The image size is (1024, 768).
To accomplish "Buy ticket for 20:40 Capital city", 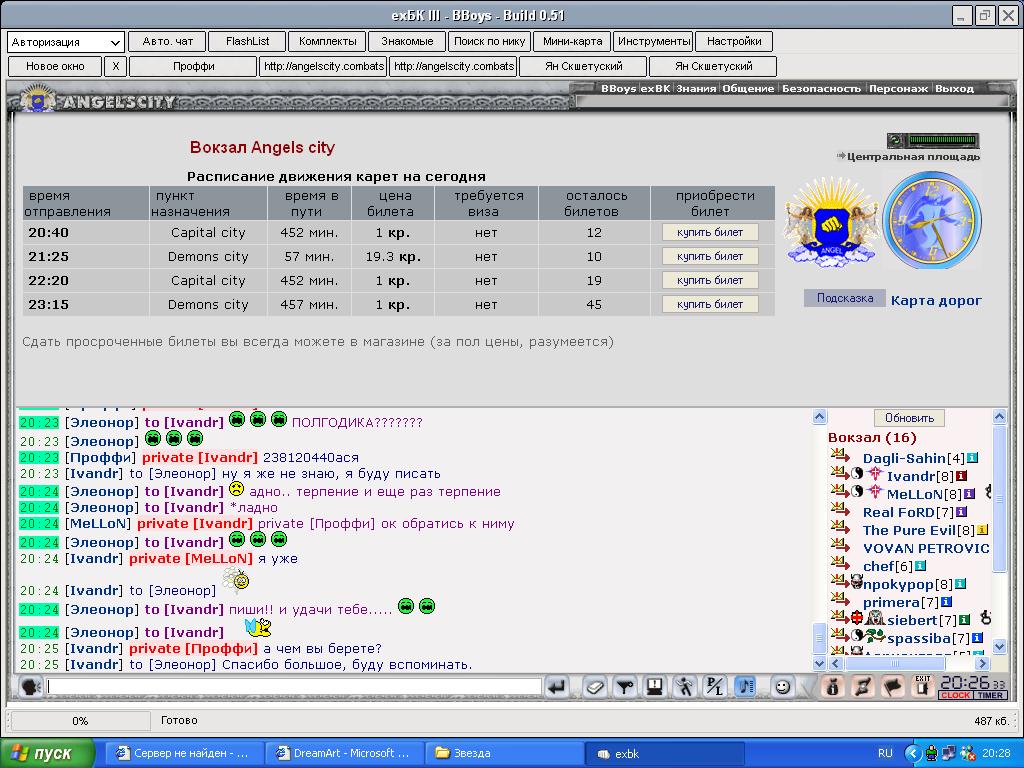I will point(710,232).
